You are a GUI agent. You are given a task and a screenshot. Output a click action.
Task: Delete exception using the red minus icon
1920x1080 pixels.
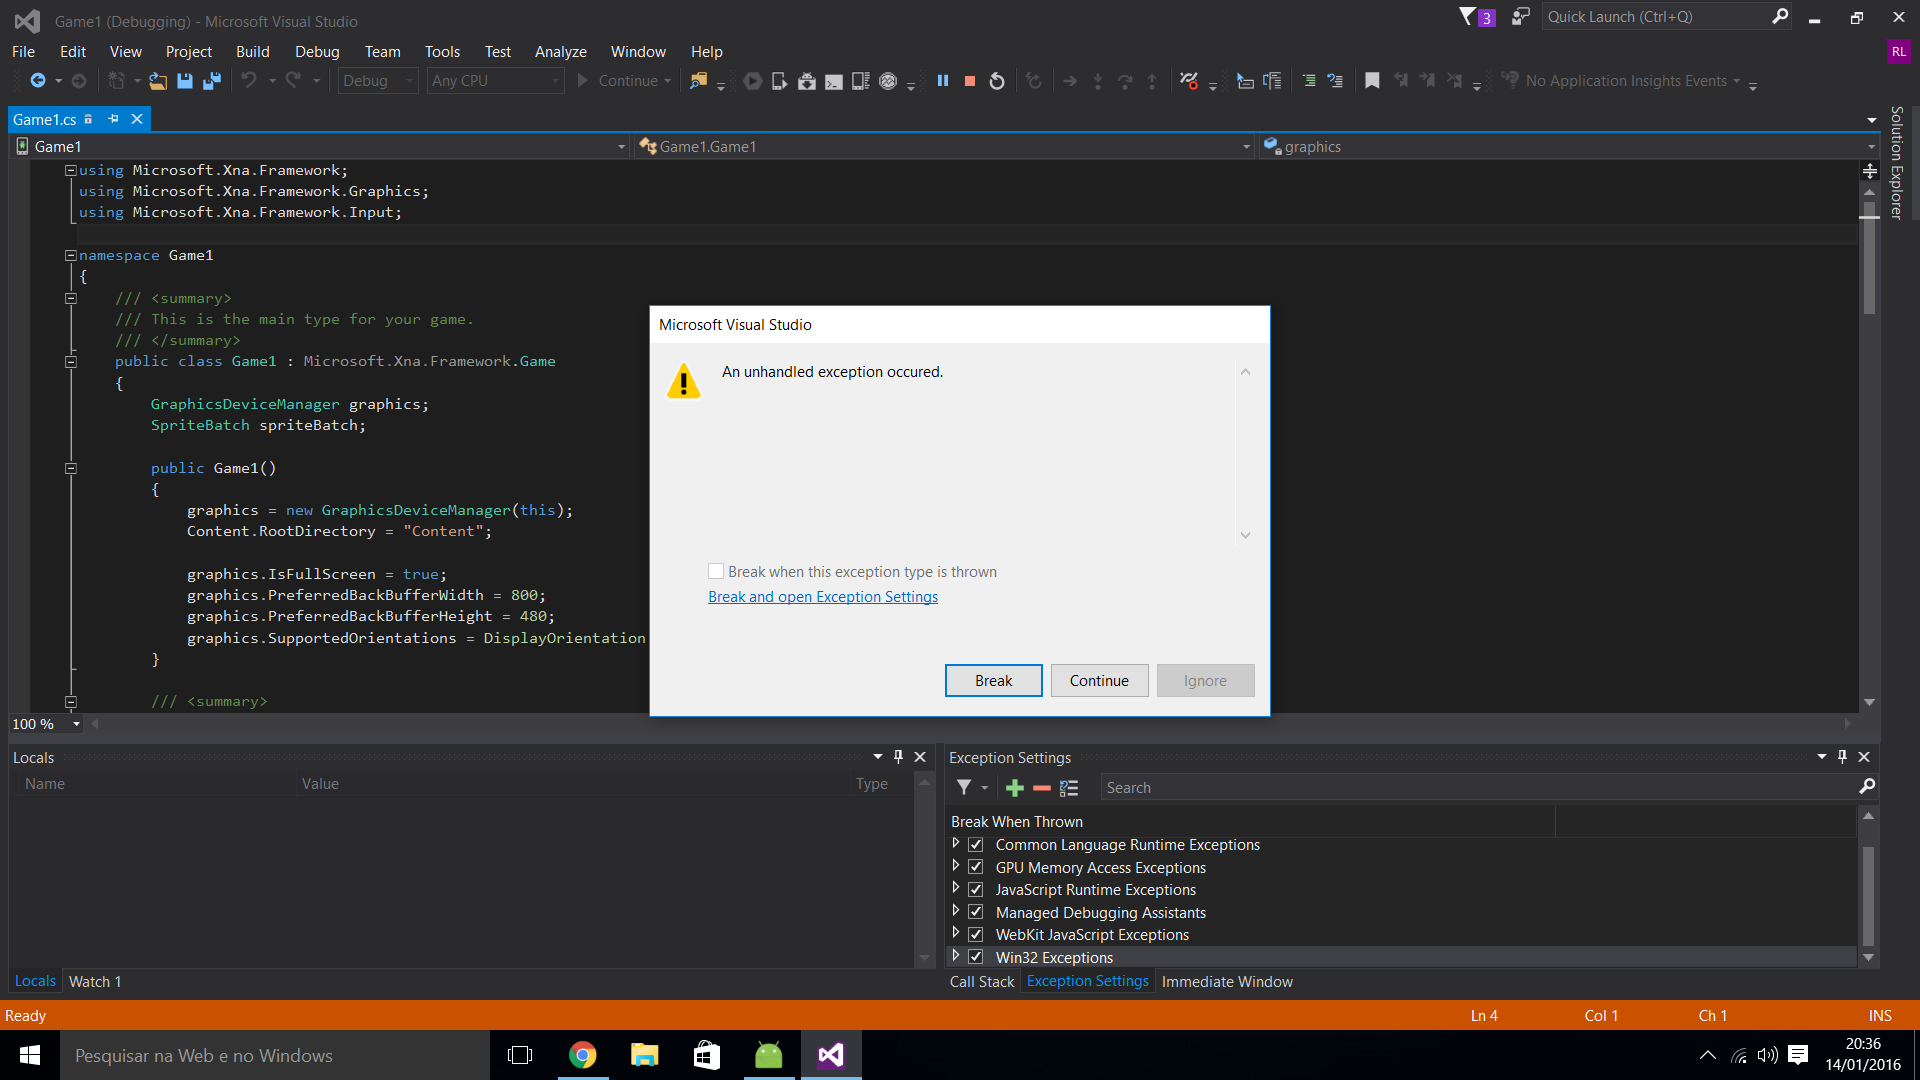pos(1042,788)
